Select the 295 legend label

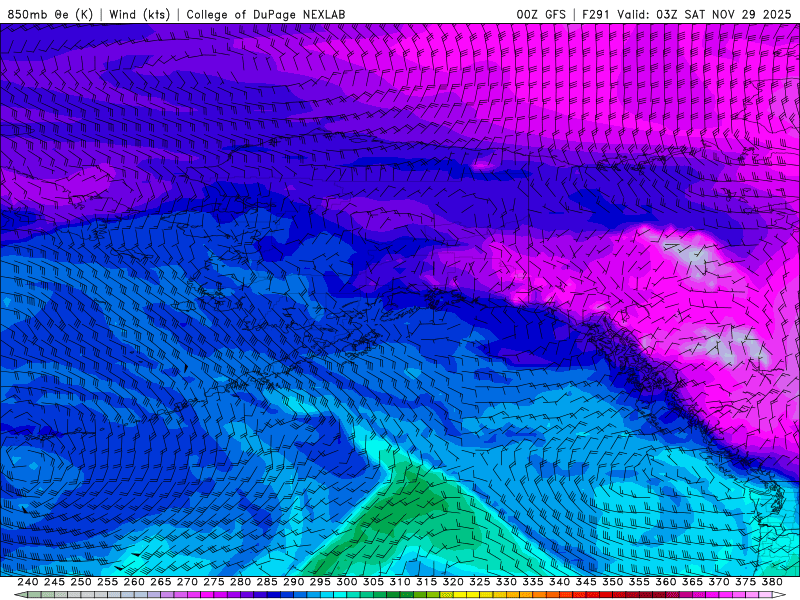tap(320, 582)
